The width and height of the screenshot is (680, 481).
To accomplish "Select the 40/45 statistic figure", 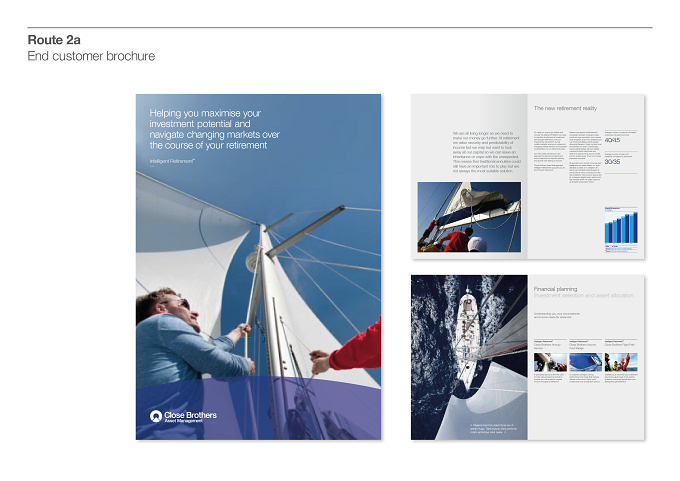I will (612, 141).
